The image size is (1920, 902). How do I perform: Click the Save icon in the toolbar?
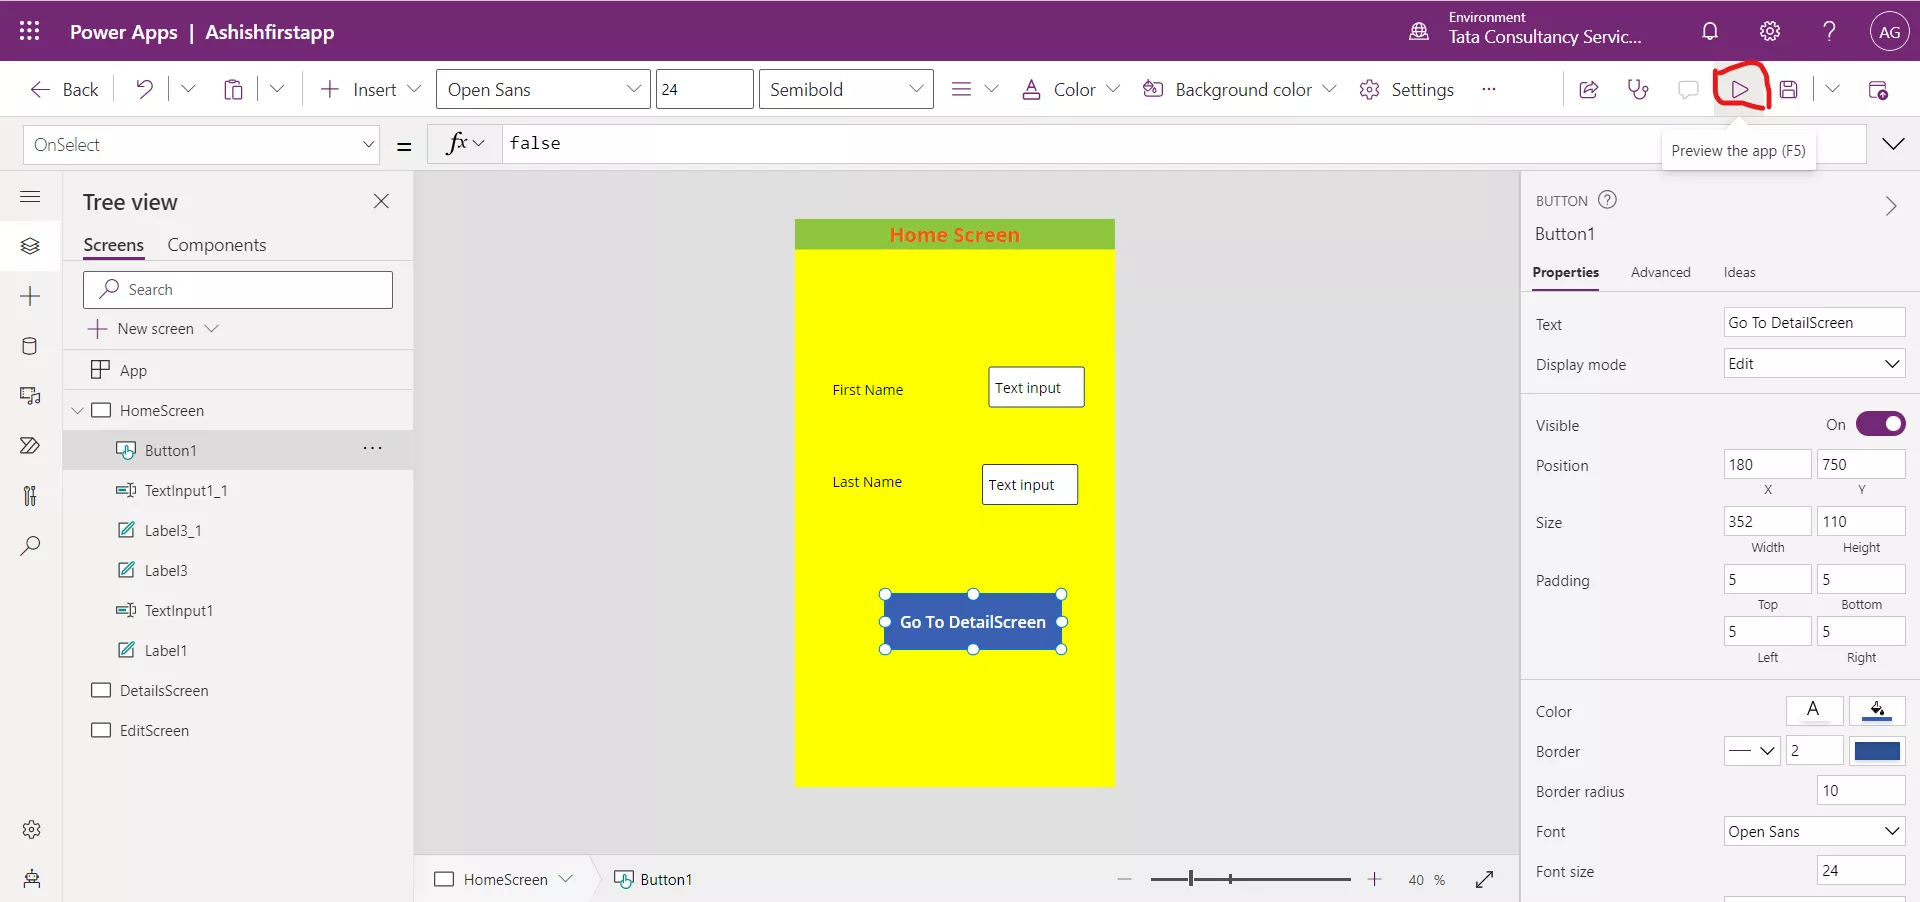click(1790, 89)
